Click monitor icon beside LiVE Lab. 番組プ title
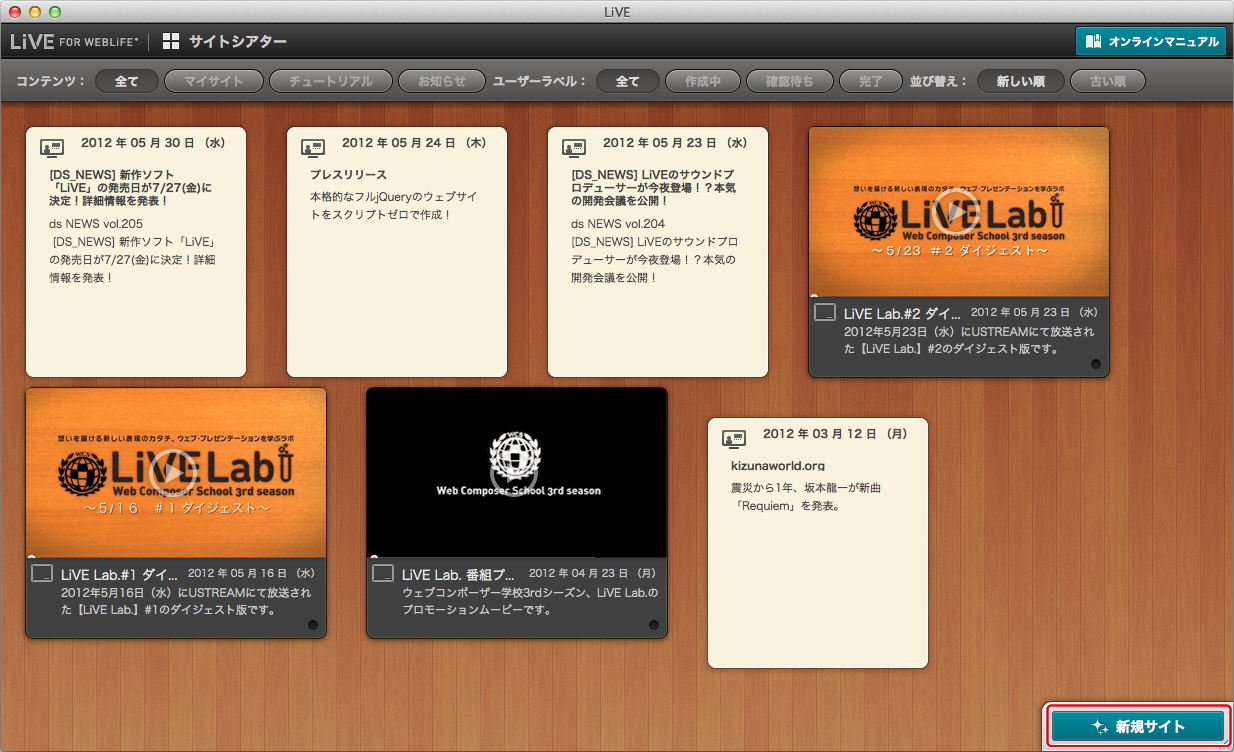 click(383, 573)
